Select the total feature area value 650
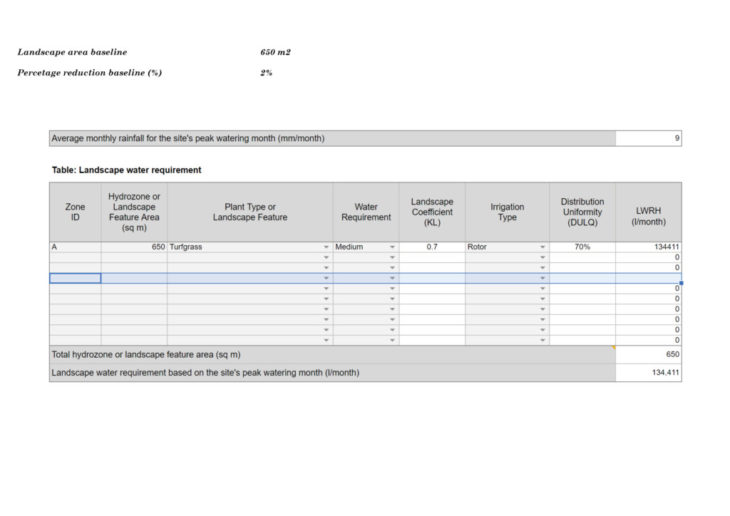This screenshot has width=730, height=516. pyautogui.click(x=648, y=354)
